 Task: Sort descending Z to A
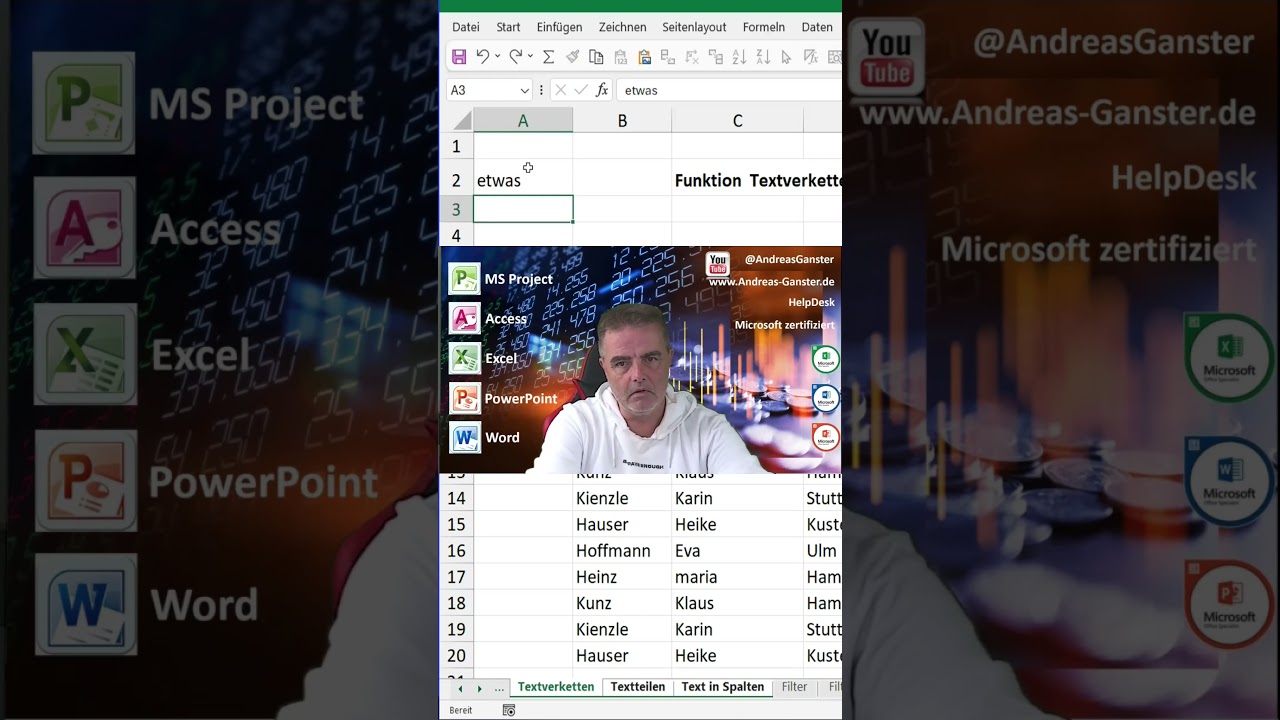tap(763, 57)
